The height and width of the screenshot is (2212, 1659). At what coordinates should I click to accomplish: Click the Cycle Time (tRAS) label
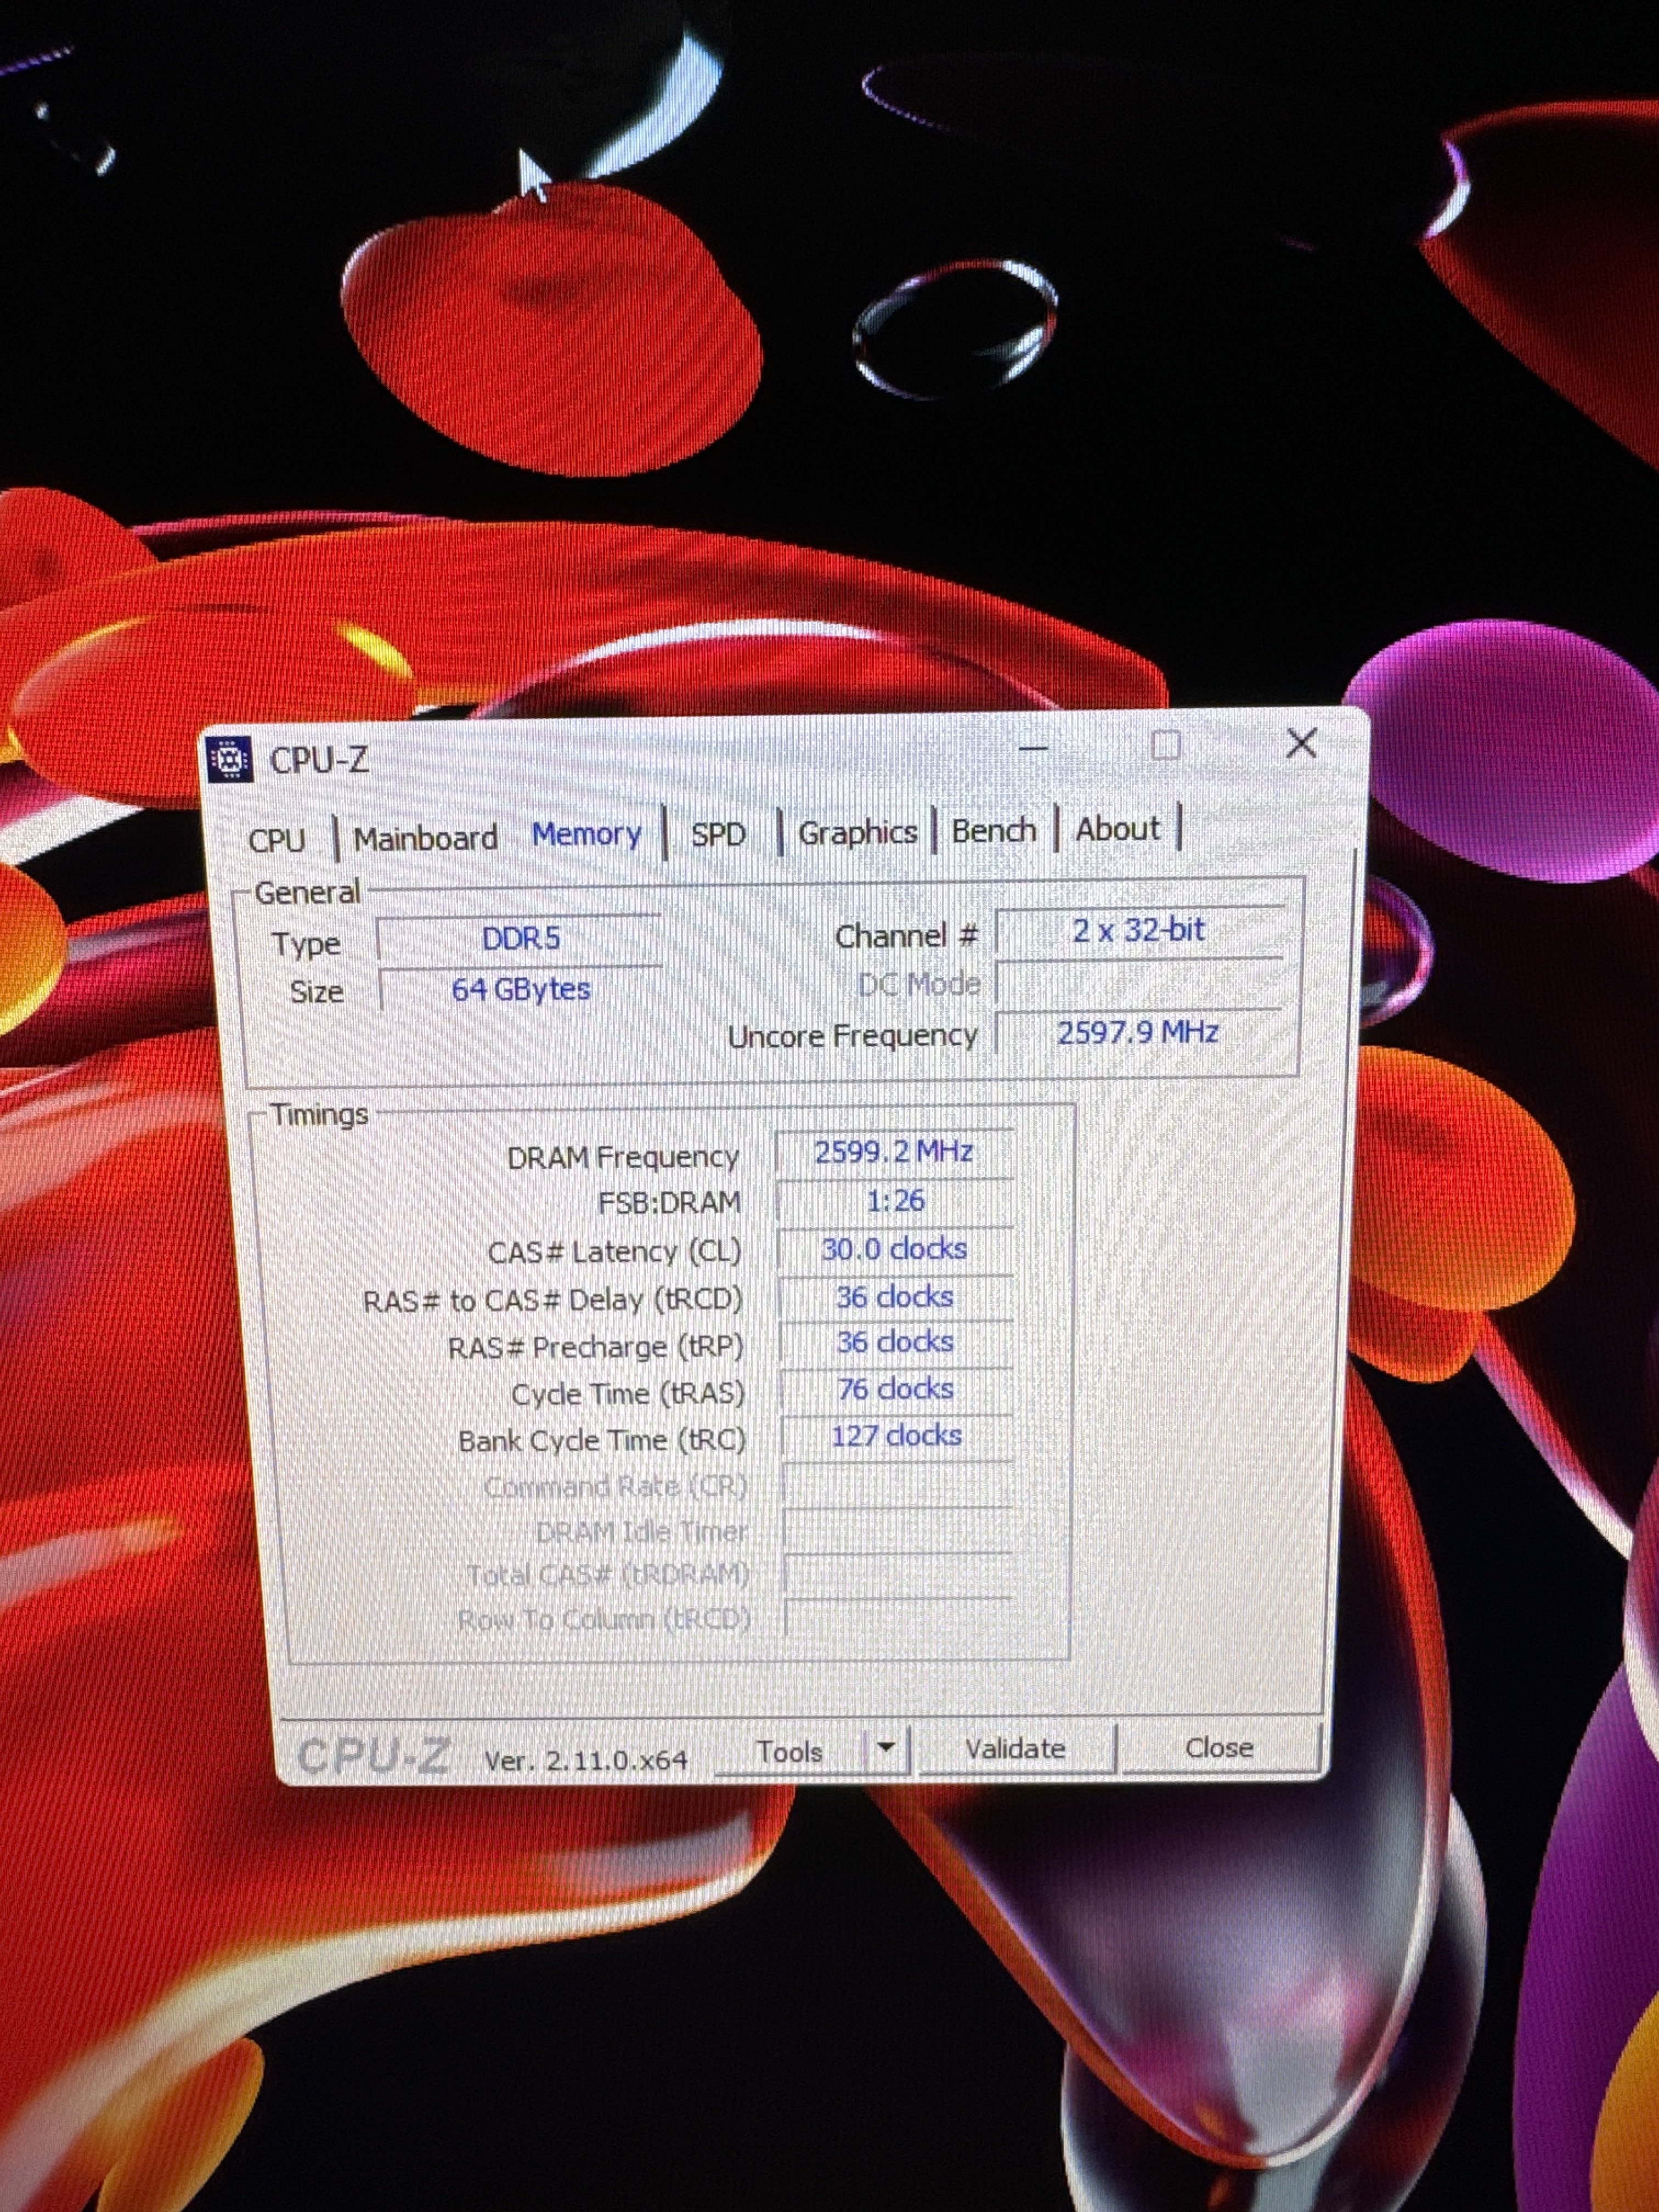click(628, 1394)
